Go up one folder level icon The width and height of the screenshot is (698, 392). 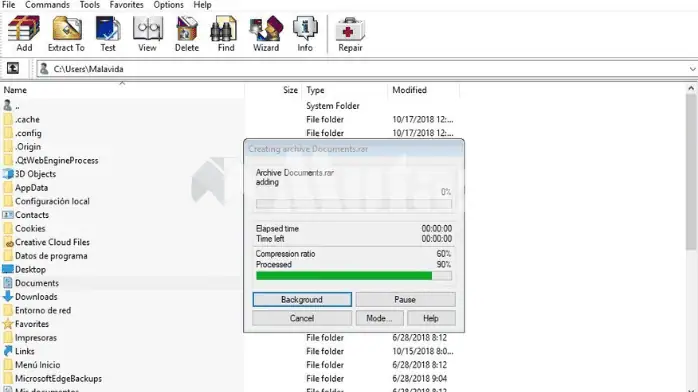click(13, 69)
